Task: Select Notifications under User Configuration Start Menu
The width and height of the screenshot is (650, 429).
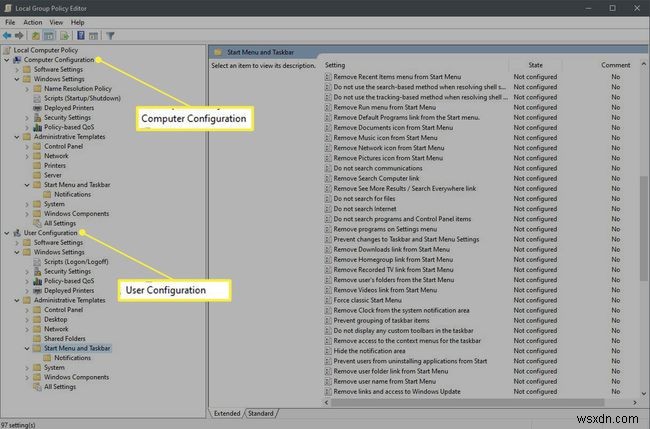Action: [73, 358]
